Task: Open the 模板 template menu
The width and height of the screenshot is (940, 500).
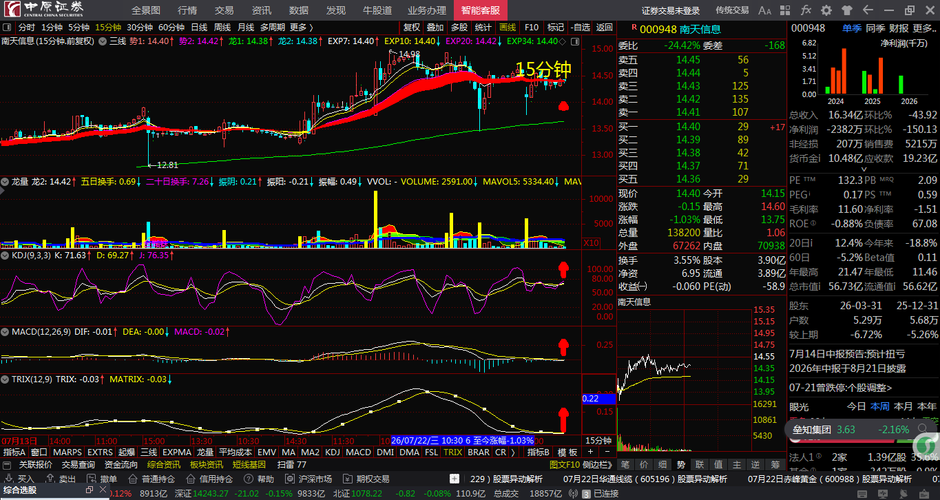Action: 567,452
